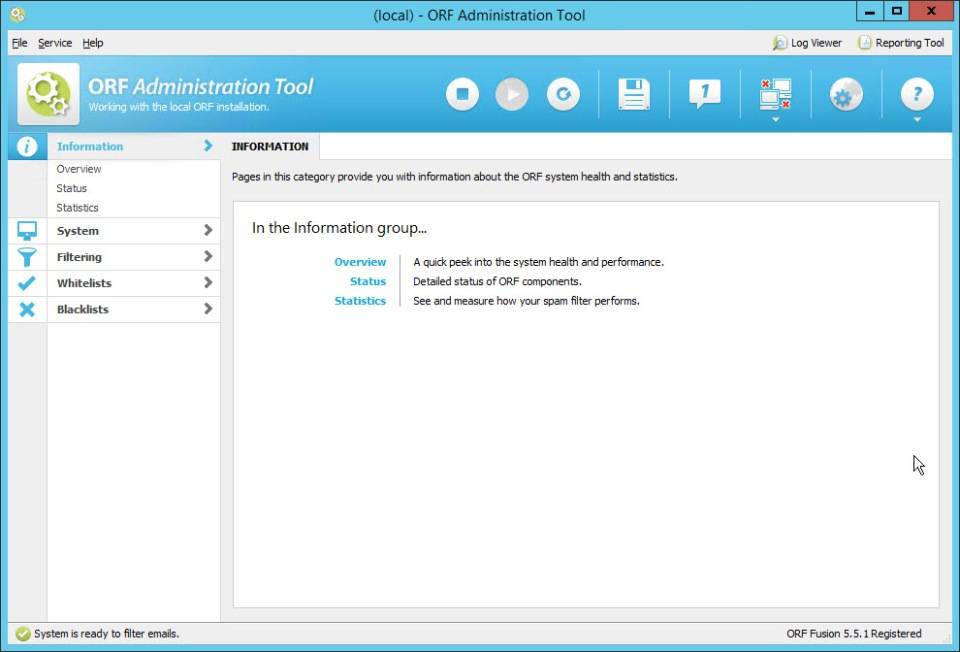Image resolution: width=960 pixels, height=652 pixels.
Task: Click the Information category info icon
Action: (27, 146)
